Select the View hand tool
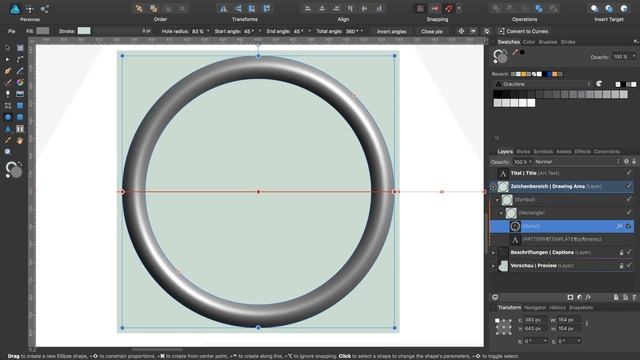 (20, 140)
